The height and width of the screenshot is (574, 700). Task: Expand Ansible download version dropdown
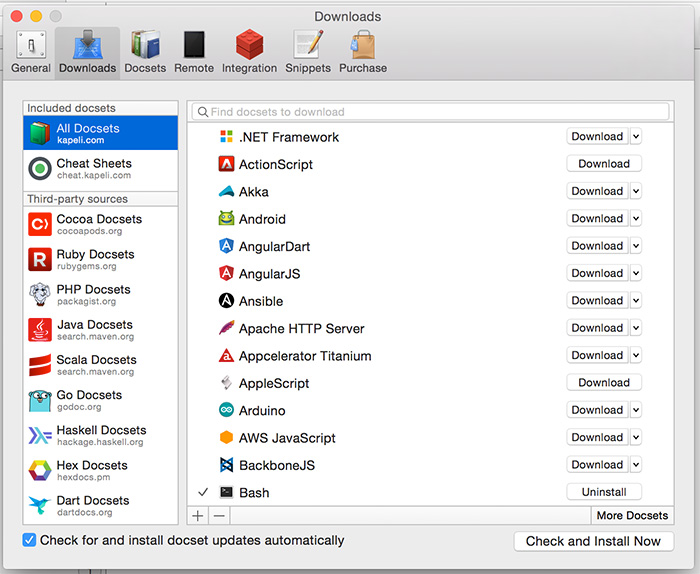(636, 300)
